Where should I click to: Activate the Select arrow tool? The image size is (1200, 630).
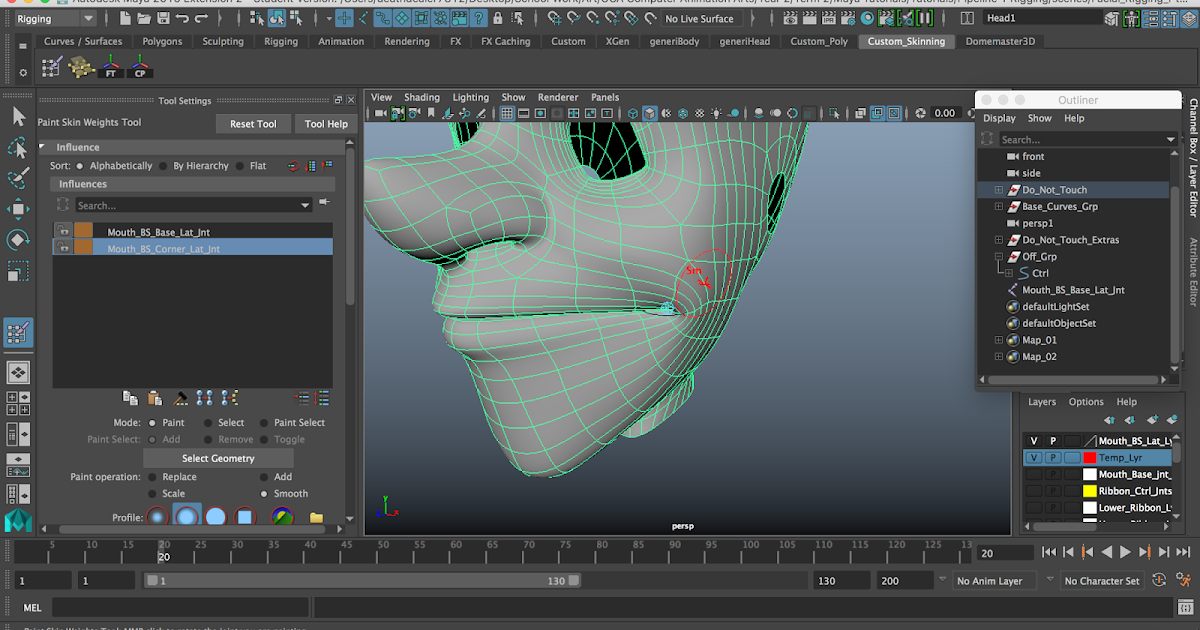18,117
